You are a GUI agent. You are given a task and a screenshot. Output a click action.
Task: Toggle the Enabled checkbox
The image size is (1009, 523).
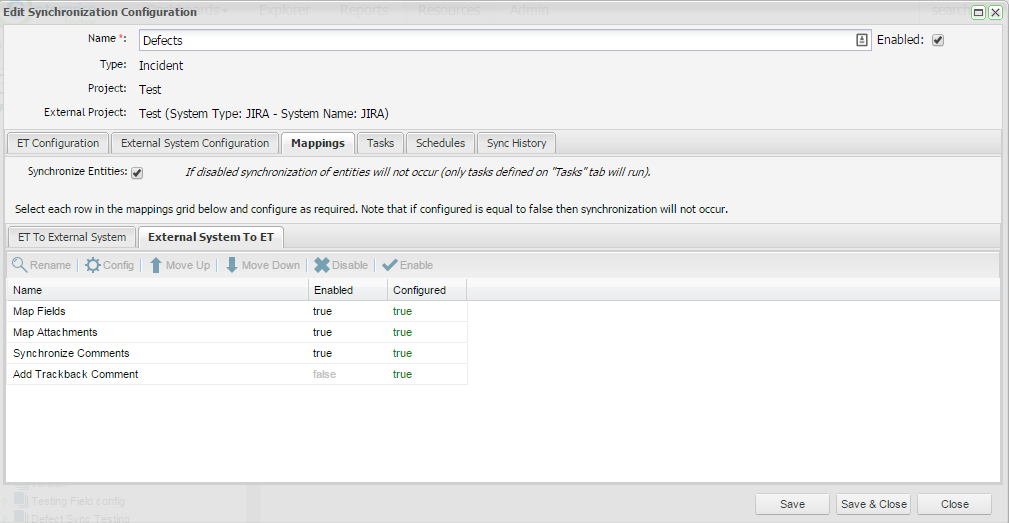(x=938, y=41)
